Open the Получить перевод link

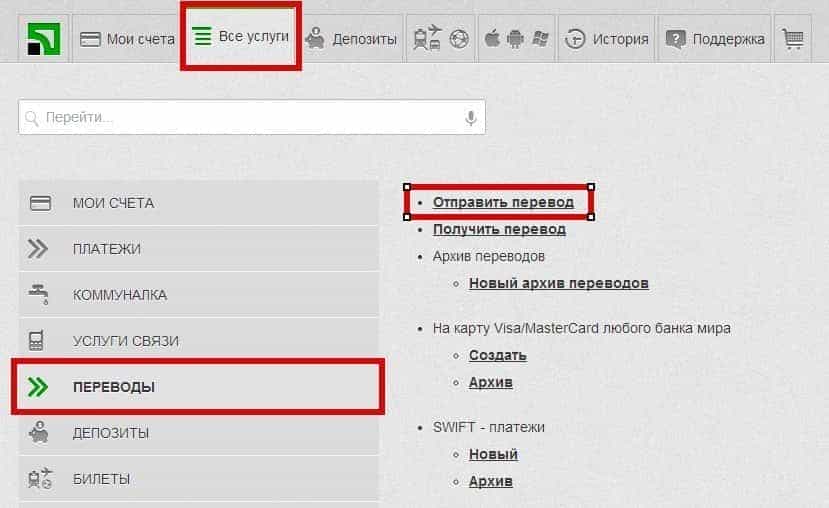click(499, 229)
